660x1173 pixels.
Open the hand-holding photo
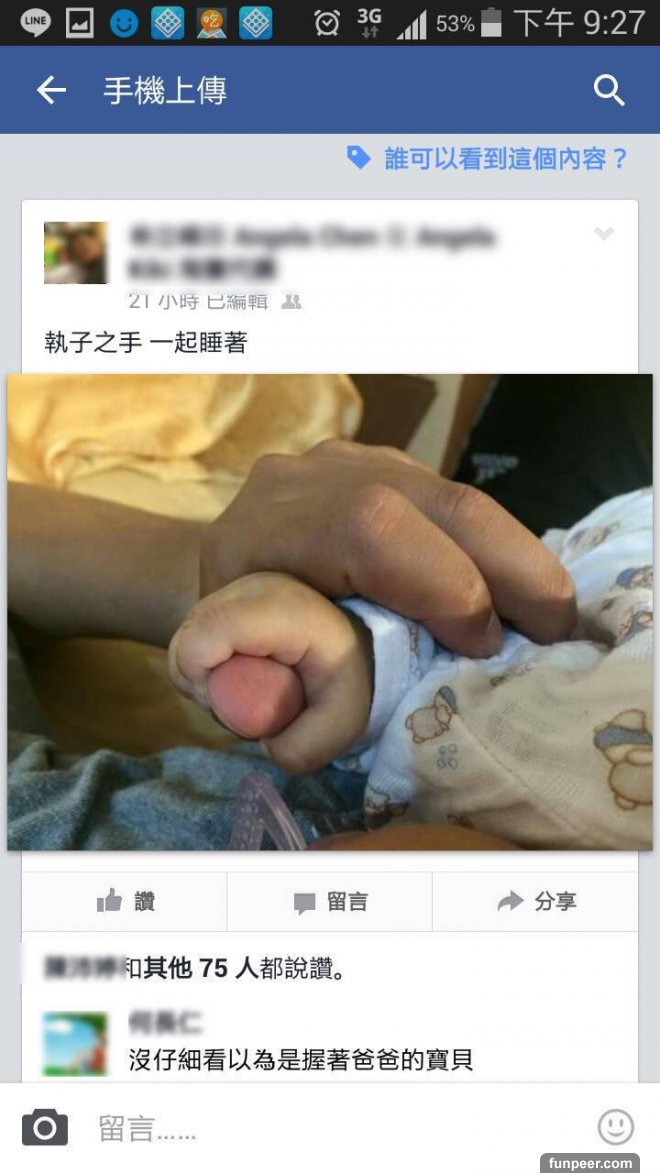pos(330,612)
